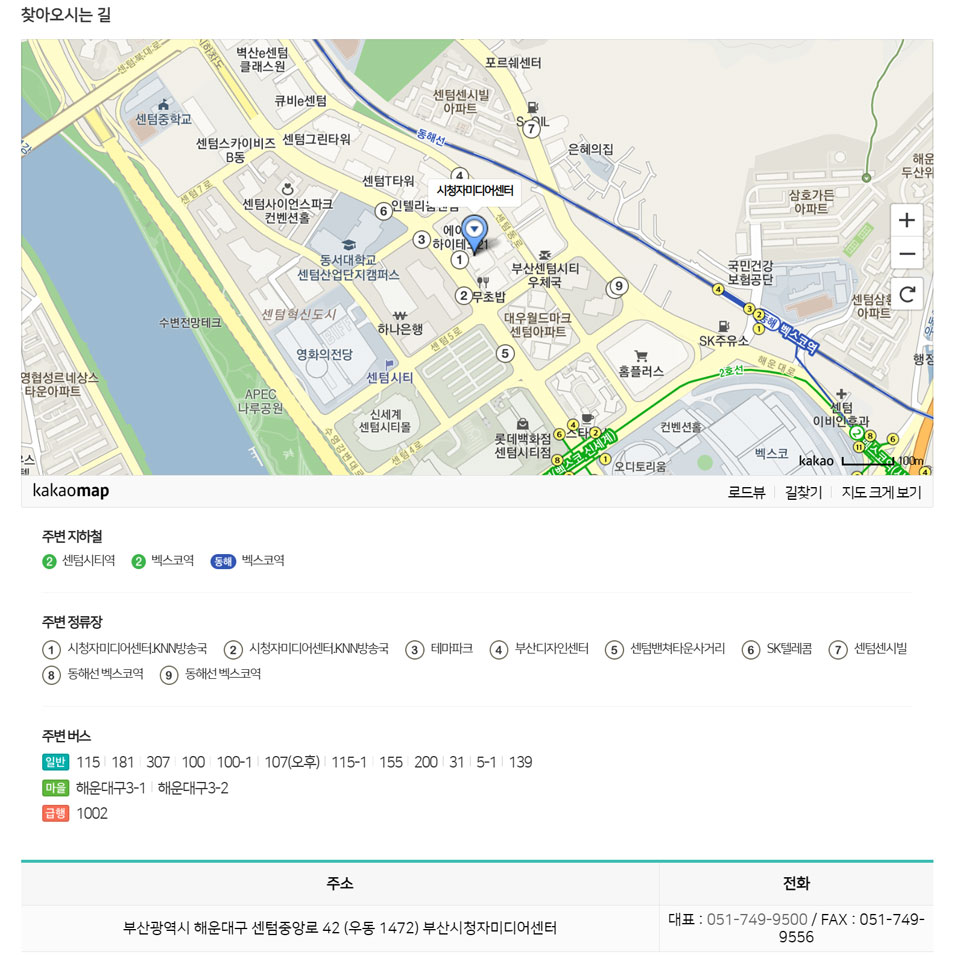Screen dimensions: 960x955
Task: Select stop ⑨ 동해선 벡스코역 in the list
Action: tap(211, 675)
